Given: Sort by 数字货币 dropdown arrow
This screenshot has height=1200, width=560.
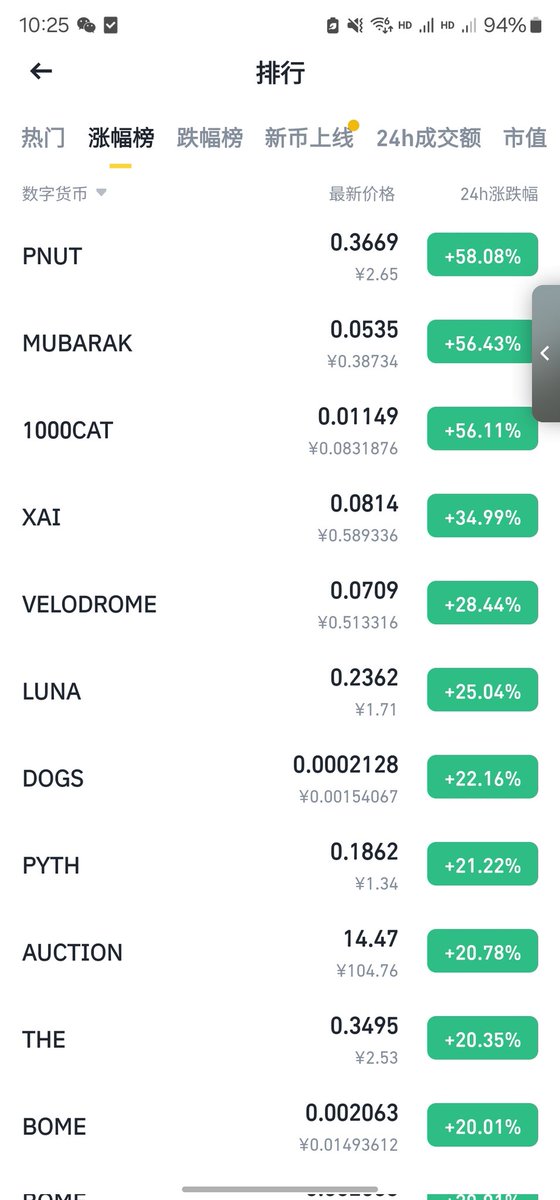Looking at the screenshot, I should point(101,193).
